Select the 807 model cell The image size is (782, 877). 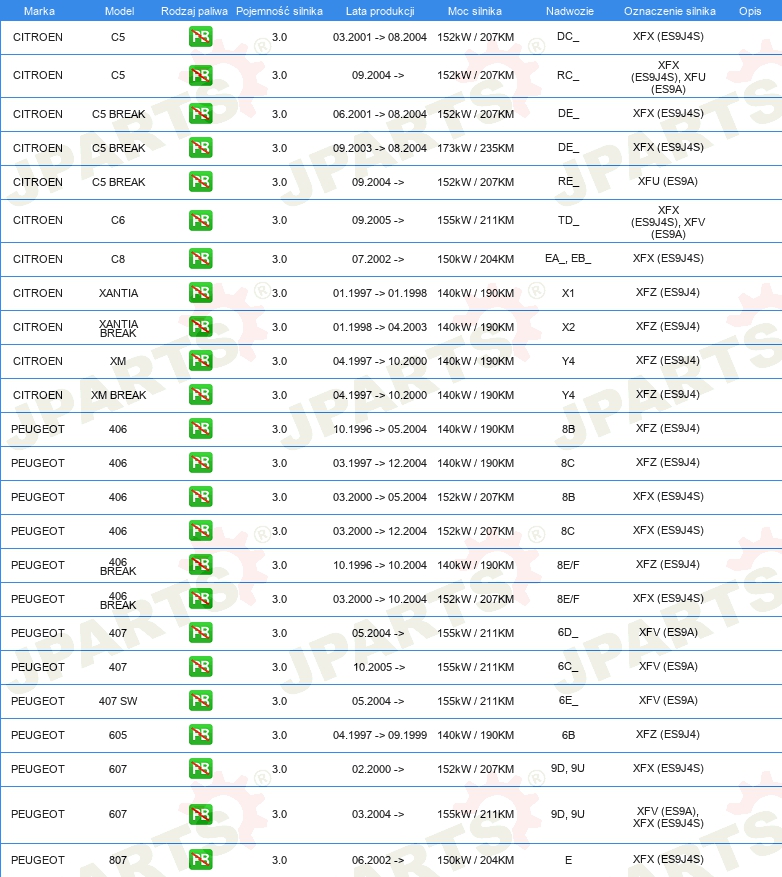tap(118, 860)
